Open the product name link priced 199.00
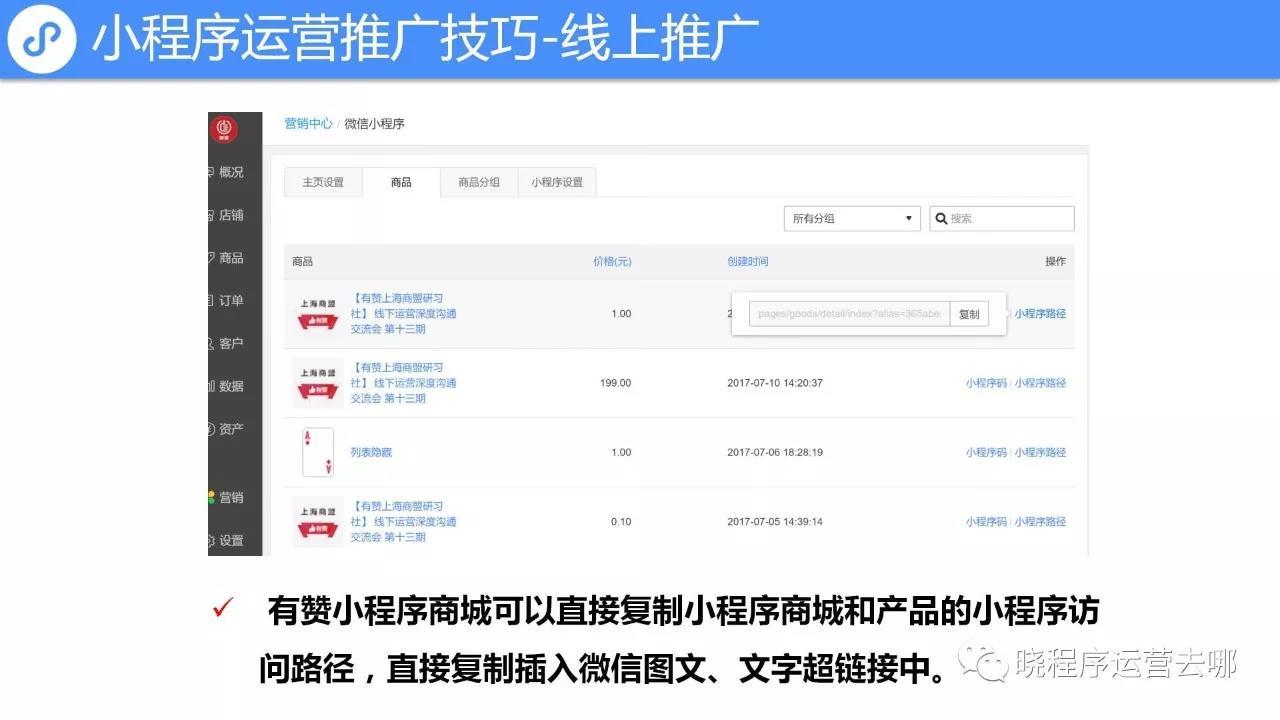Screen dimensions: 1280x720 [403, 383]
